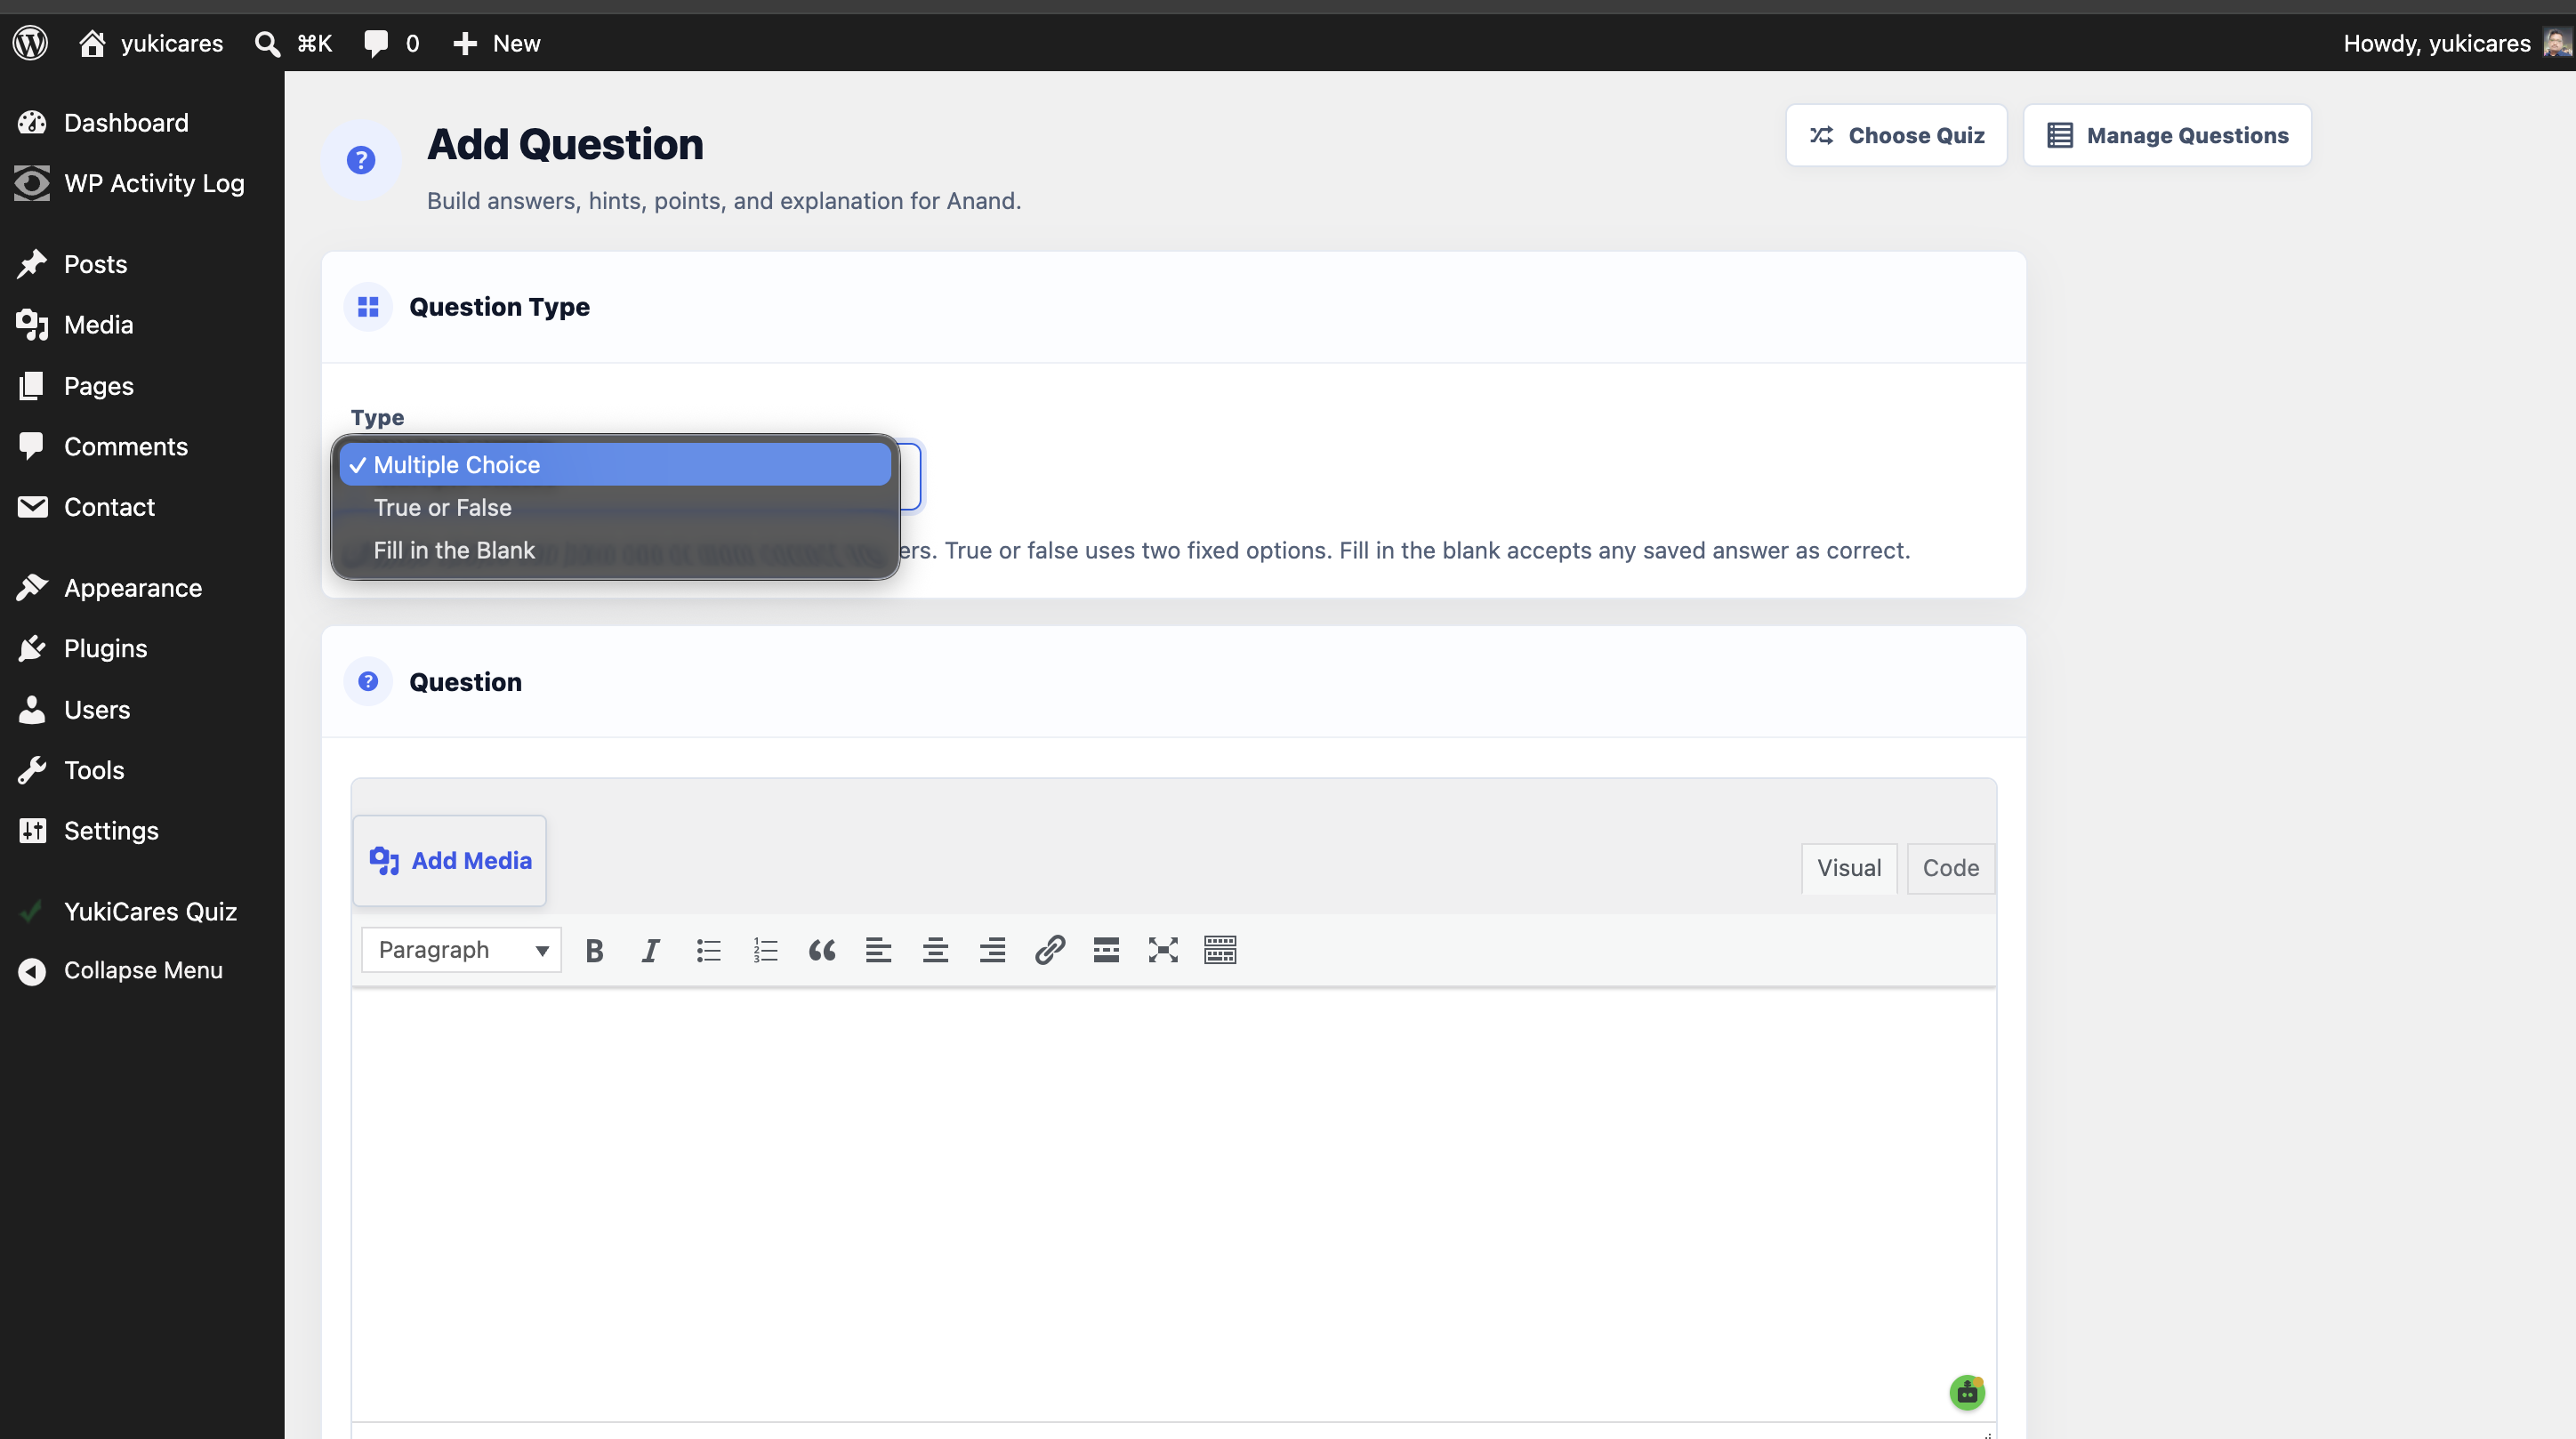View pending comments in admin bar
The image size is (2576, 1439).
coord(391,43)
